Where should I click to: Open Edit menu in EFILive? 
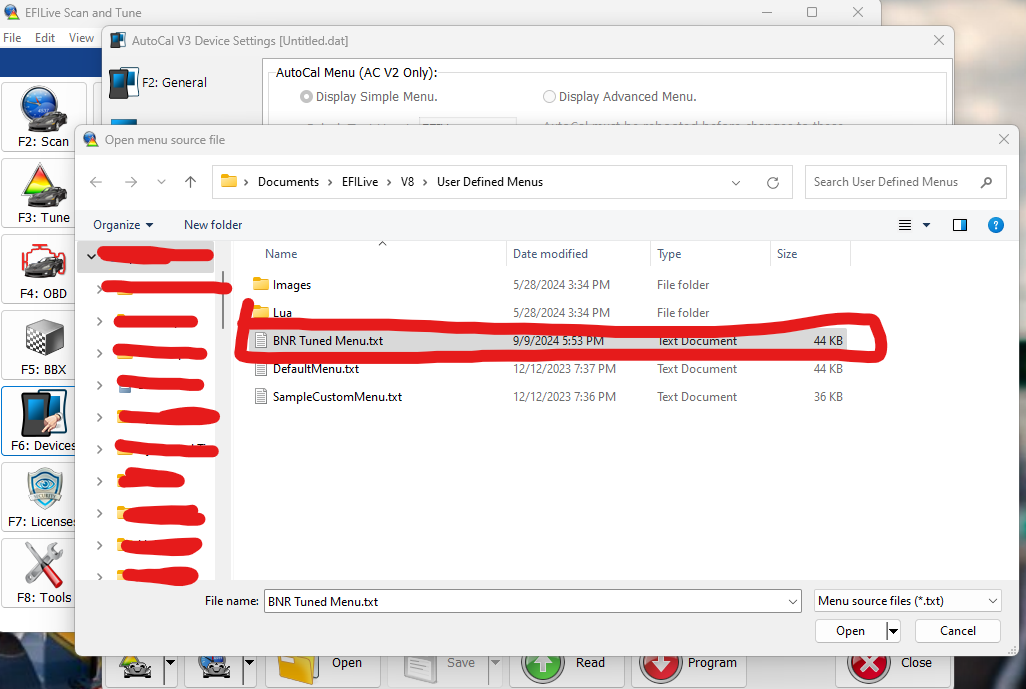coord(44,38)
